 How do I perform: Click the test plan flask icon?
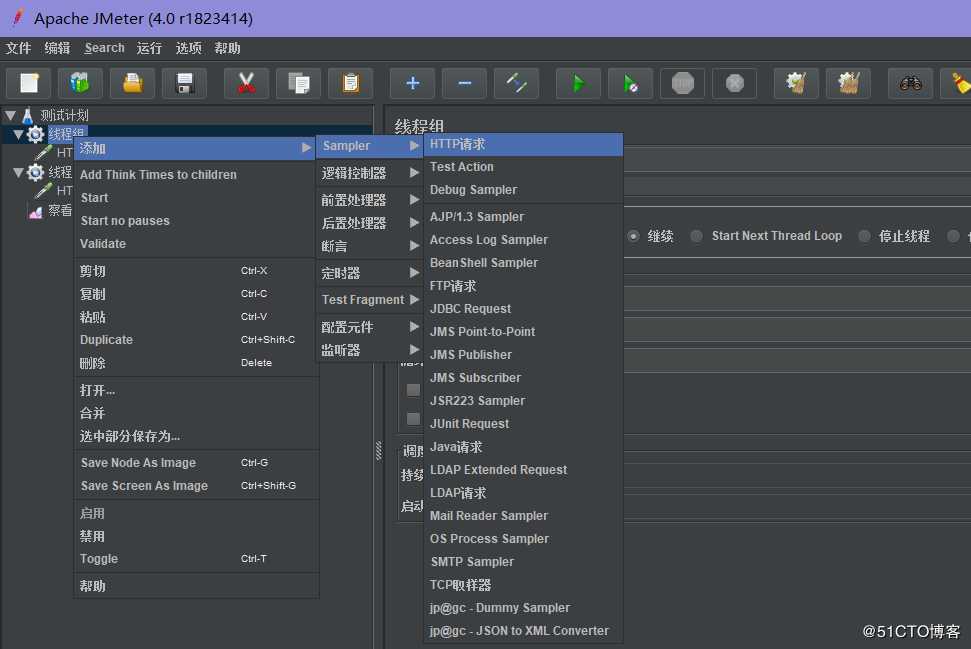[28, 115]
